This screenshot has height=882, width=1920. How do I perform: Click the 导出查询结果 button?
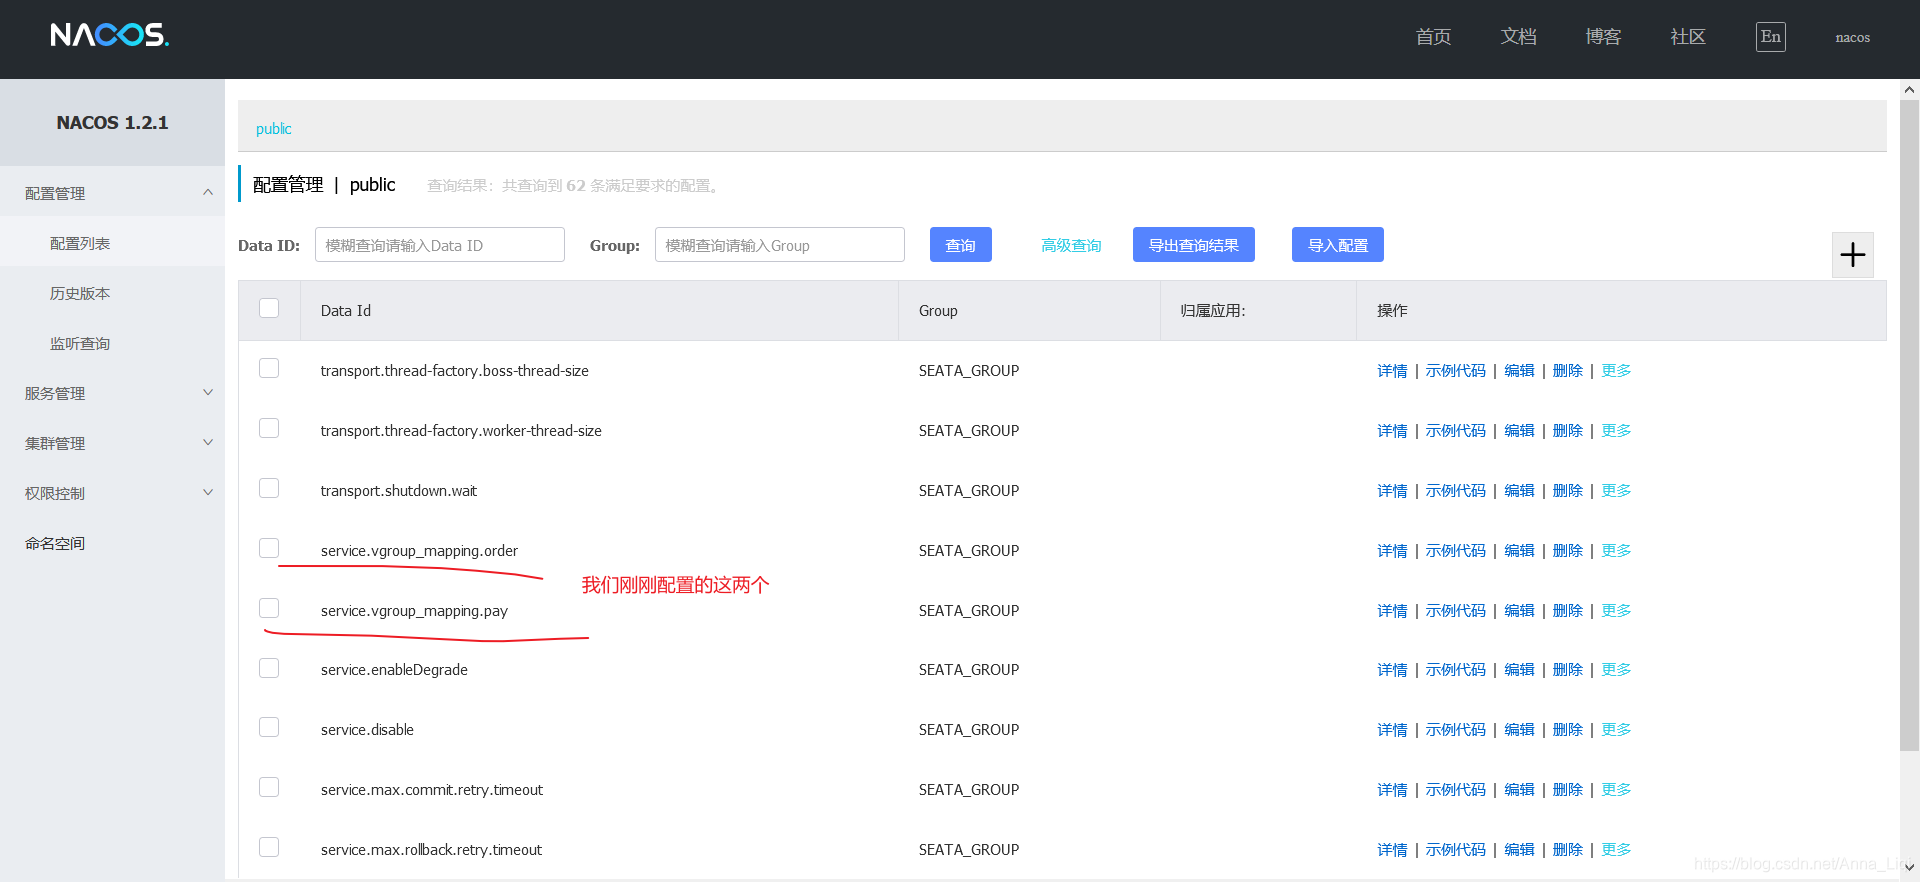click(x=1194, y=245)
